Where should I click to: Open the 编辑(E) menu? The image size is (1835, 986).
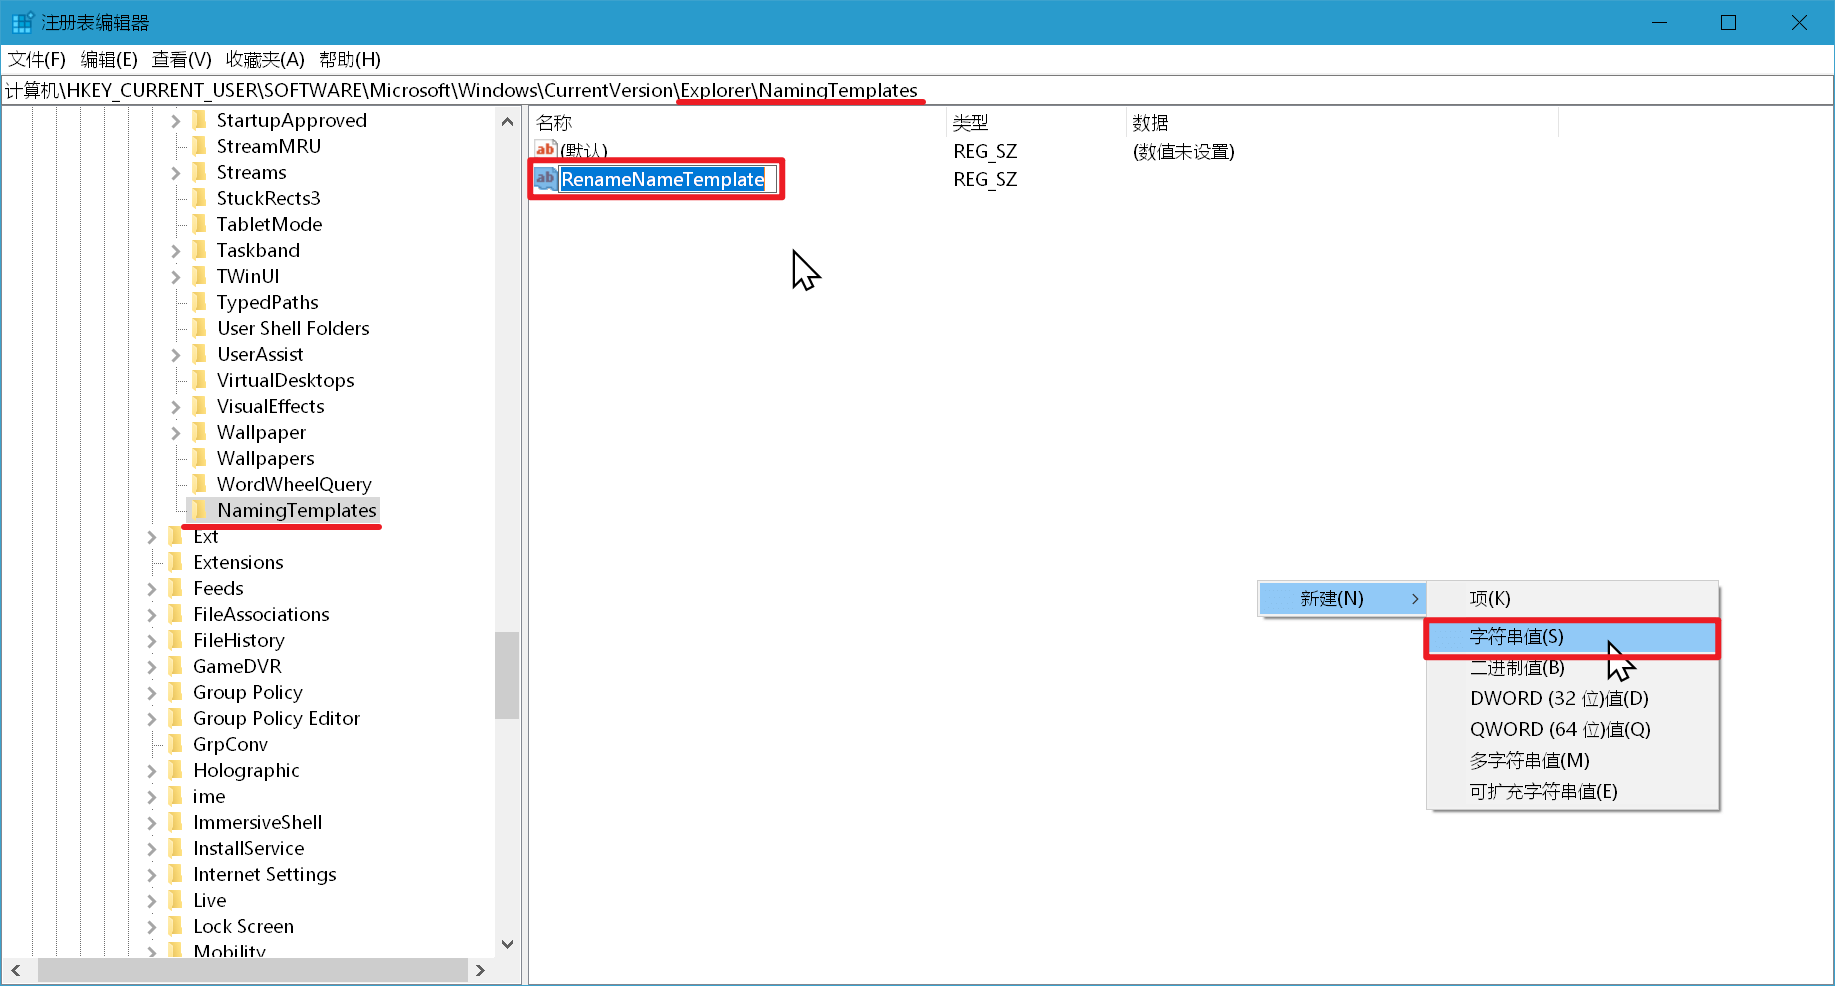(x=109, y=60)
